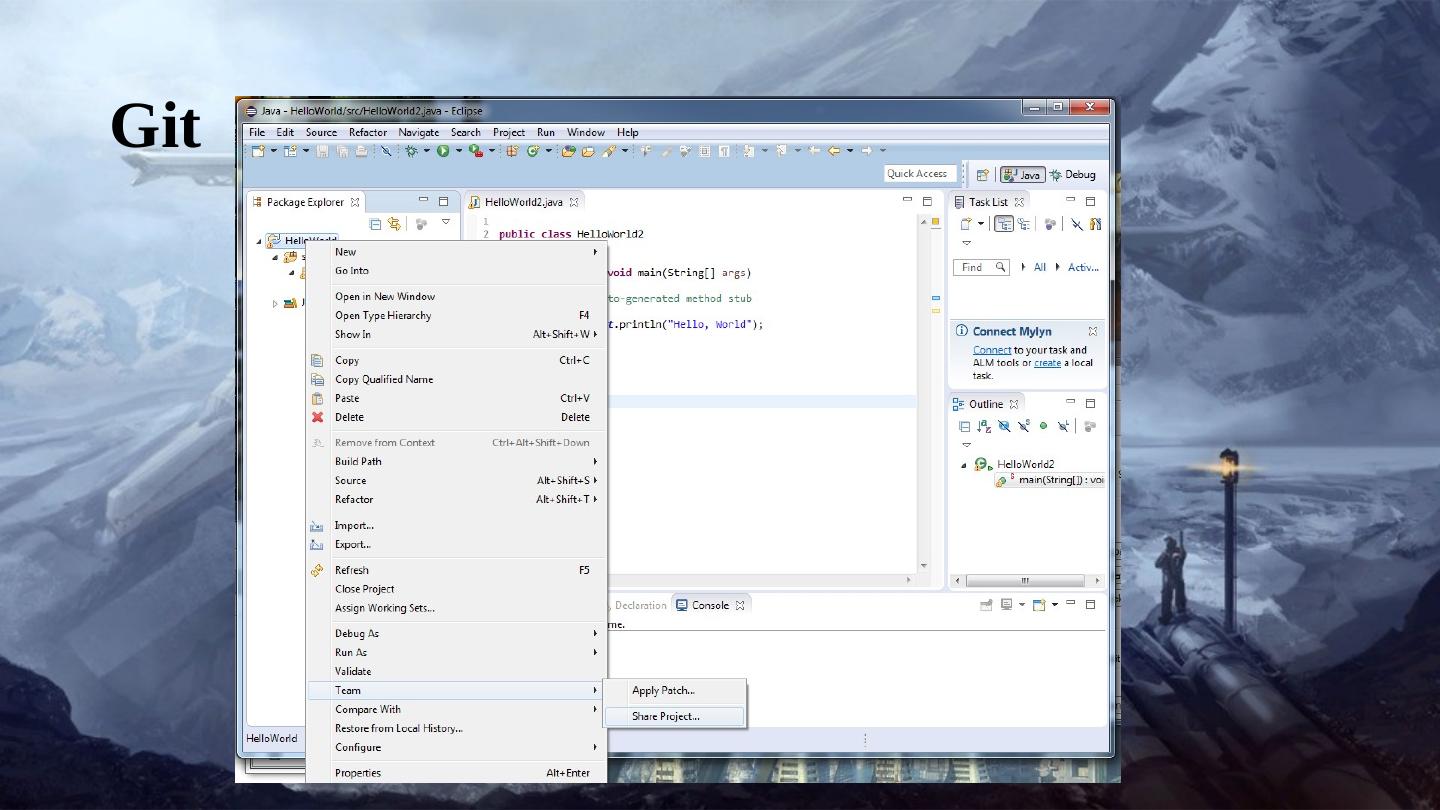The height and width of the screenshot is (810, 1440).
Task: Click the Debug bug icon in toolbar
Action: [411, 151]
